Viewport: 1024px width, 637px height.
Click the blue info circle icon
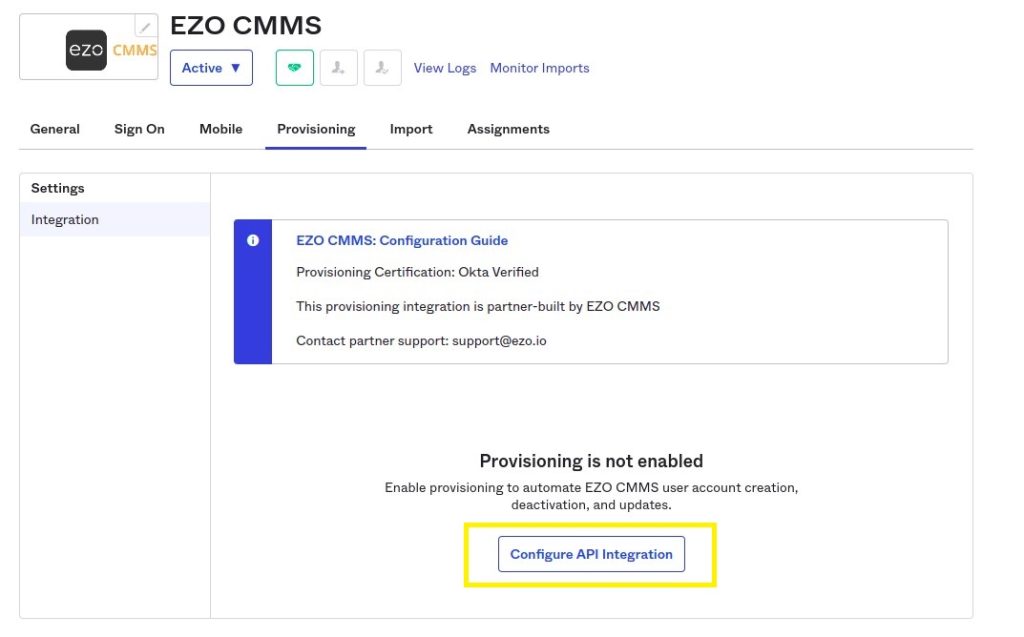tap(253, 240)
